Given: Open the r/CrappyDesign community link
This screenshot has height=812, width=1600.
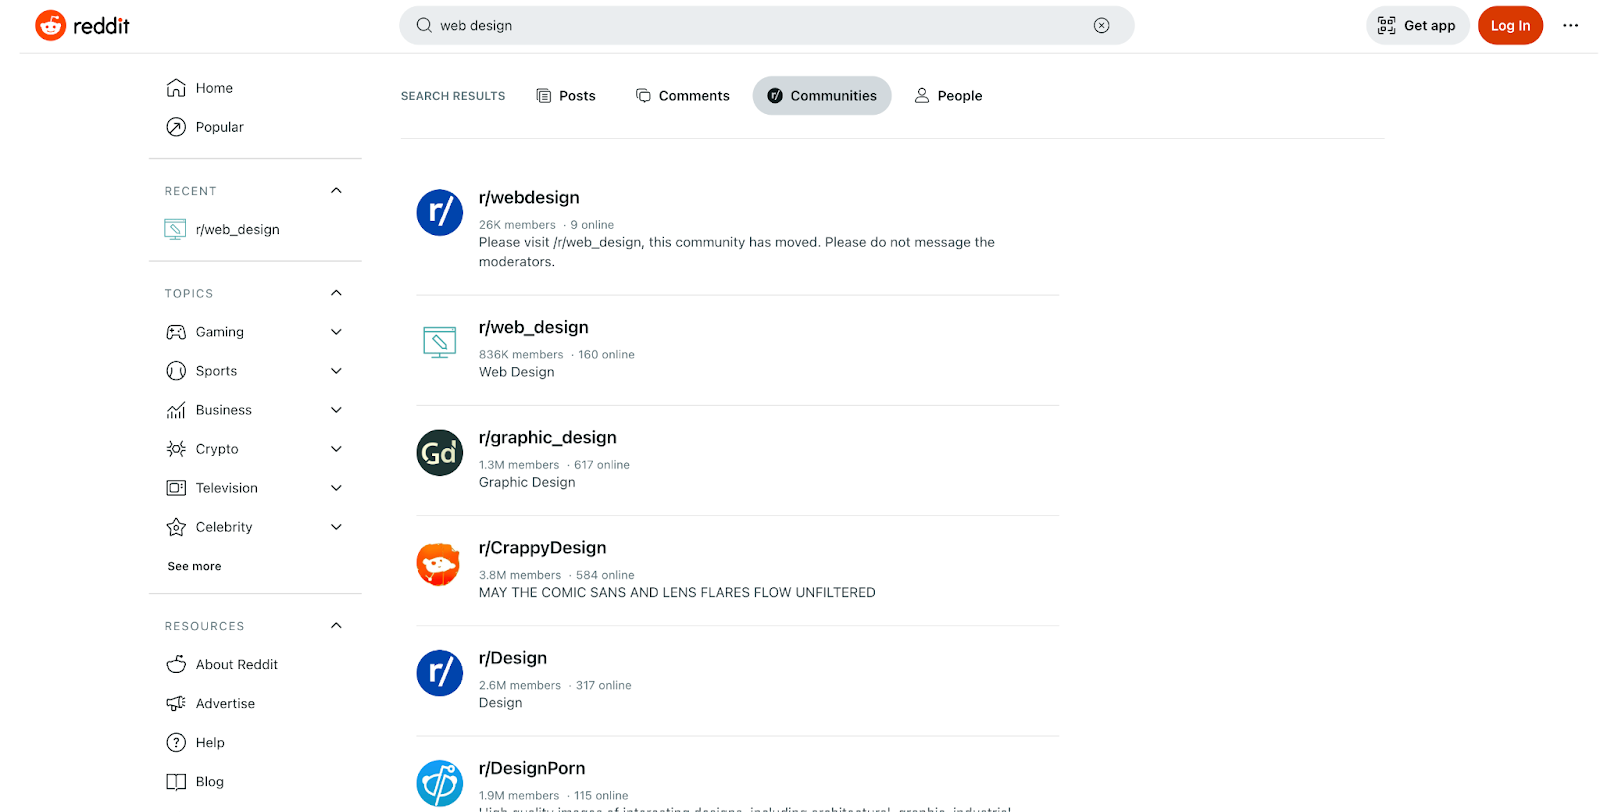Looking at the screenshot, I should point(543,548).
